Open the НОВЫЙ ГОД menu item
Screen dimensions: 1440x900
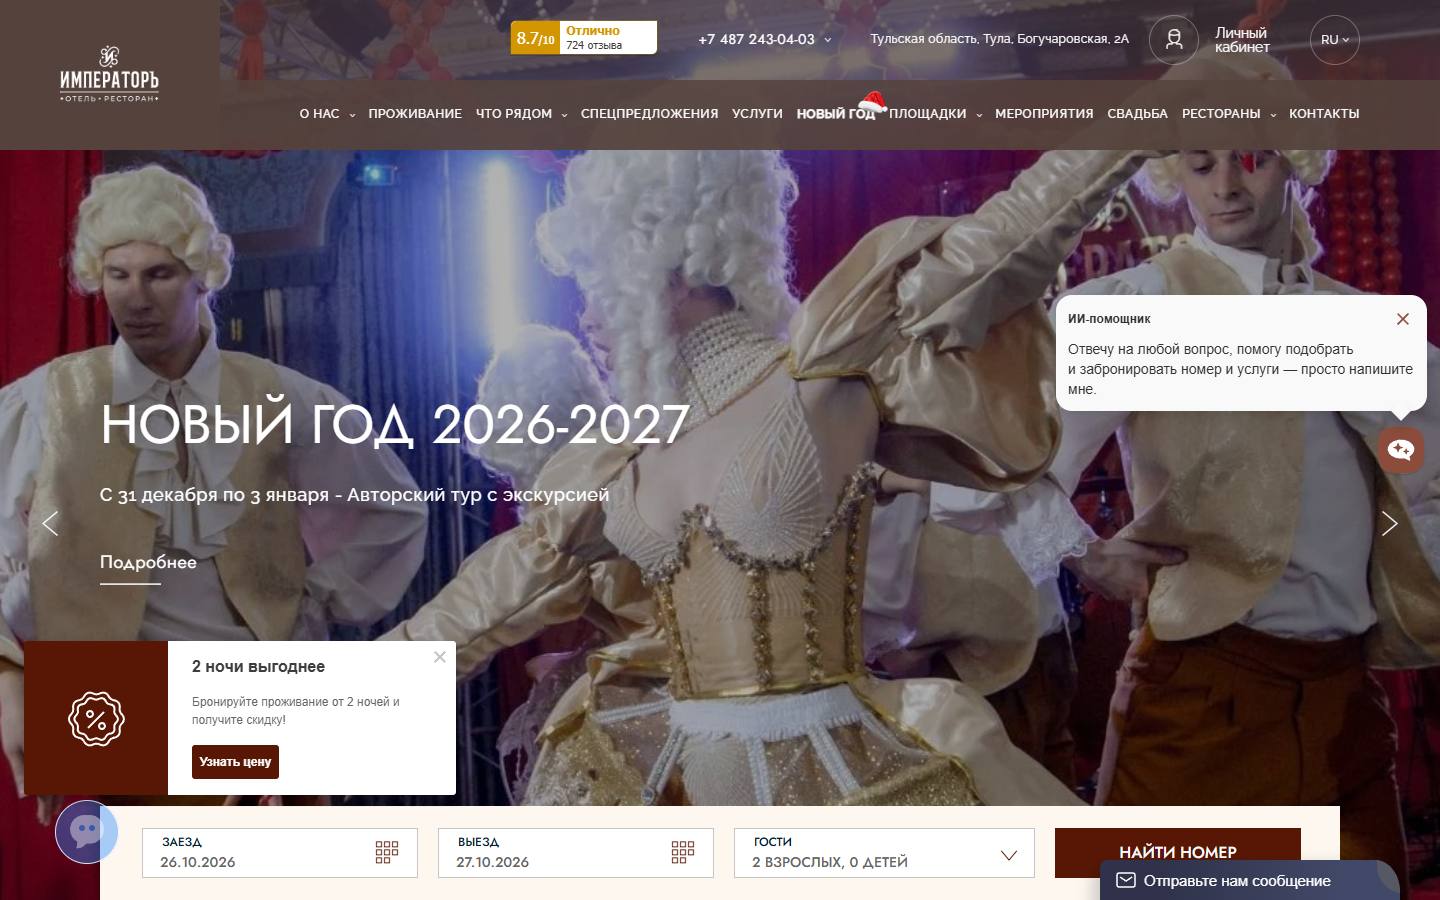click(836, 114)
